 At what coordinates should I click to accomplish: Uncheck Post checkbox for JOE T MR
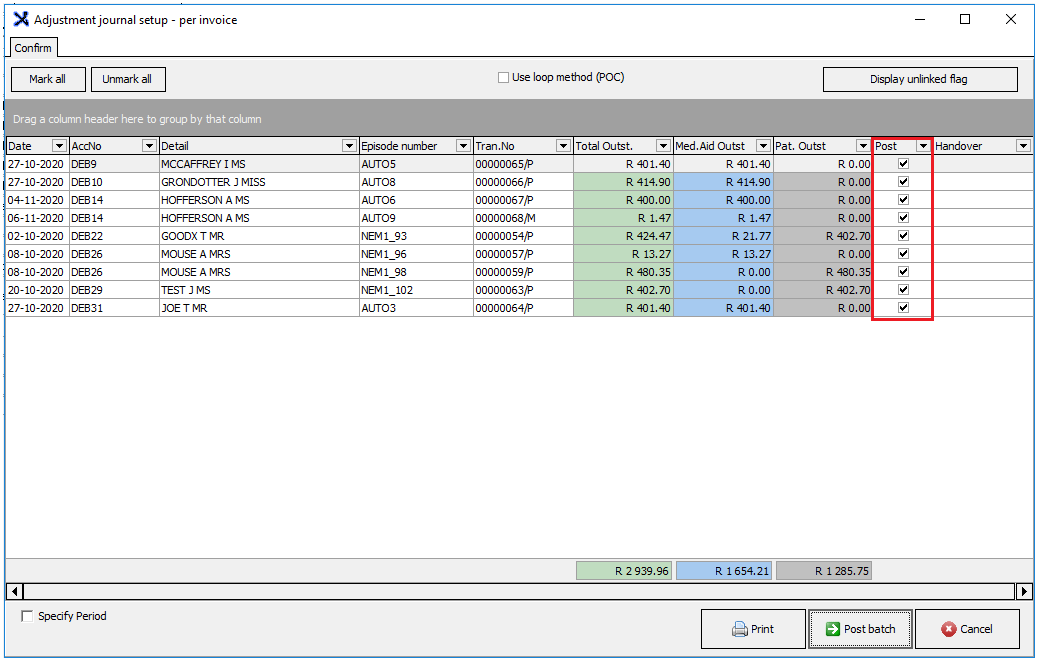click(x=903, y=308)
